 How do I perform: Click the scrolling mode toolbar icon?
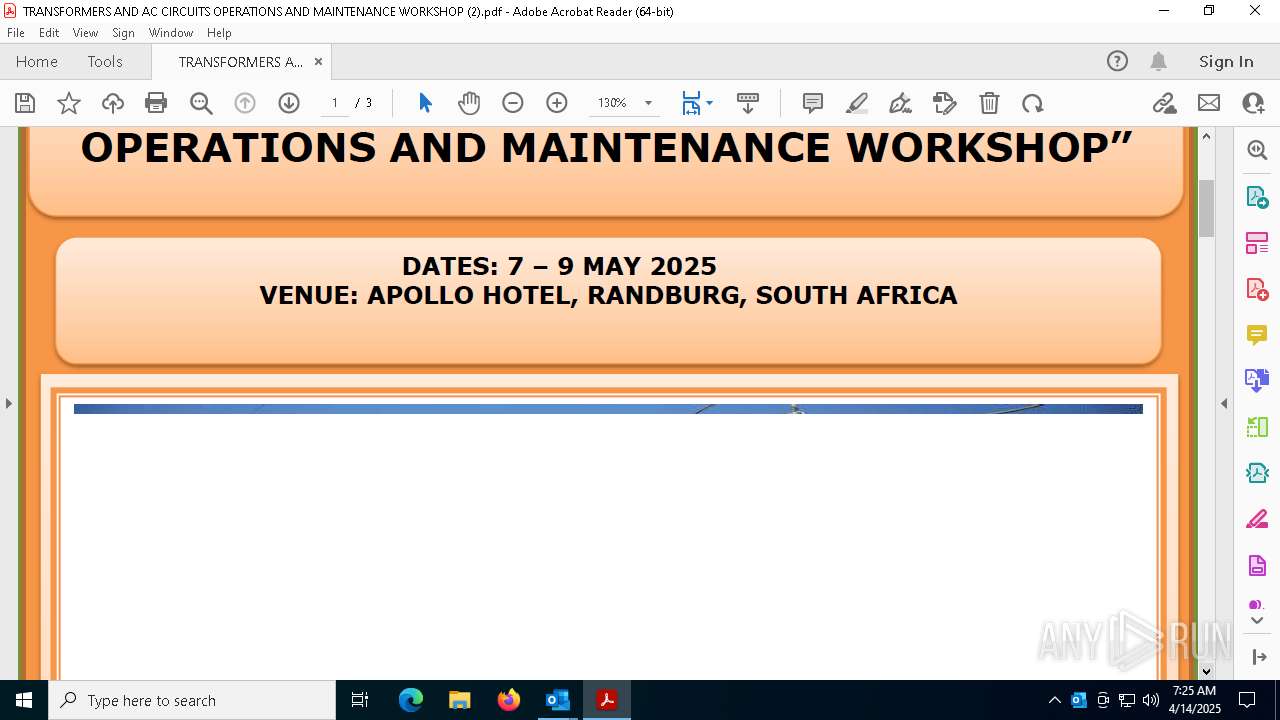(x=748, y=103)
